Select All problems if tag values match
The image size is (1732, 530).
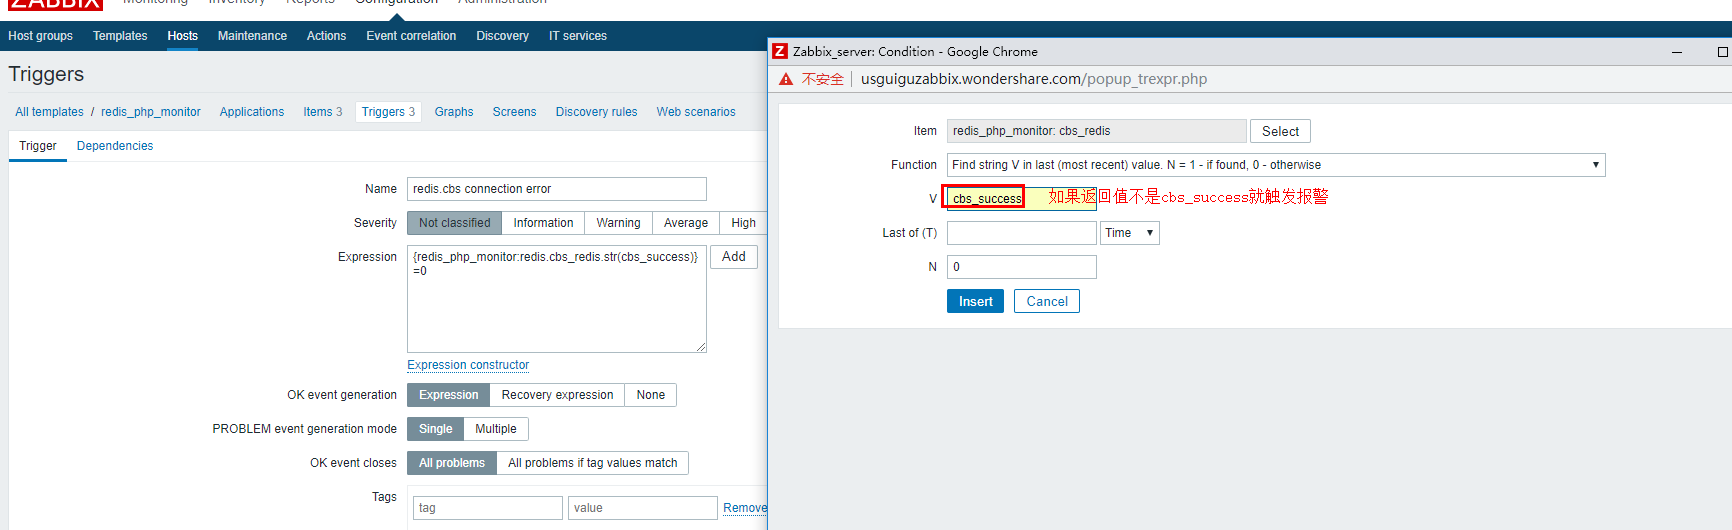tap(592, 463)
